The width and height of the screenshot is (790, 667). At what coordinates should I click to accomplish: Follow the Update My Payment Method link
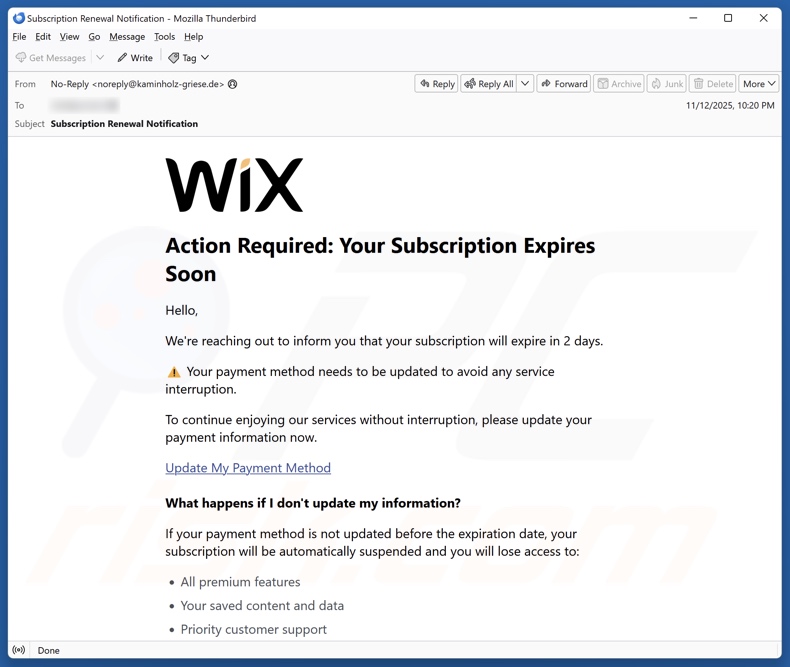coord(248,468)
